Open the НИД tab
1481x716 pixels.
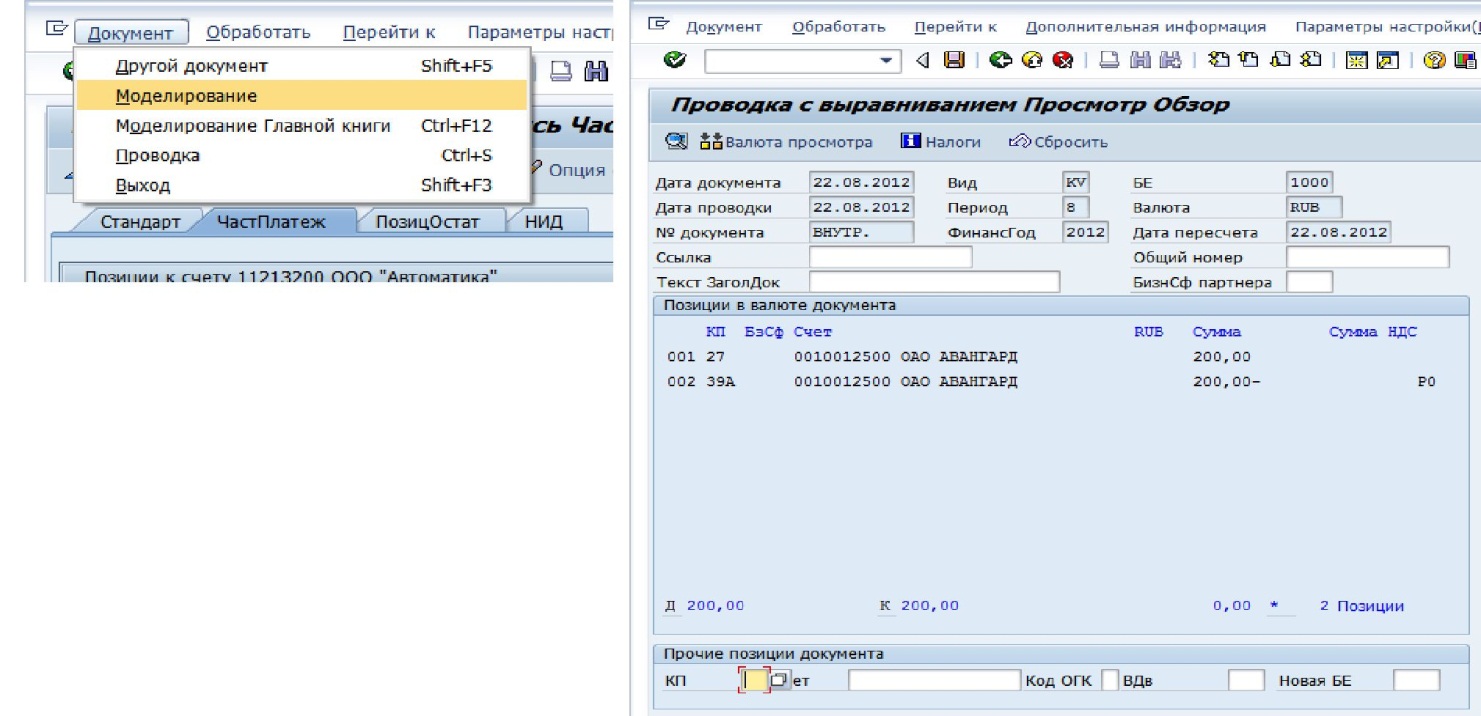(x=544, y=222)
